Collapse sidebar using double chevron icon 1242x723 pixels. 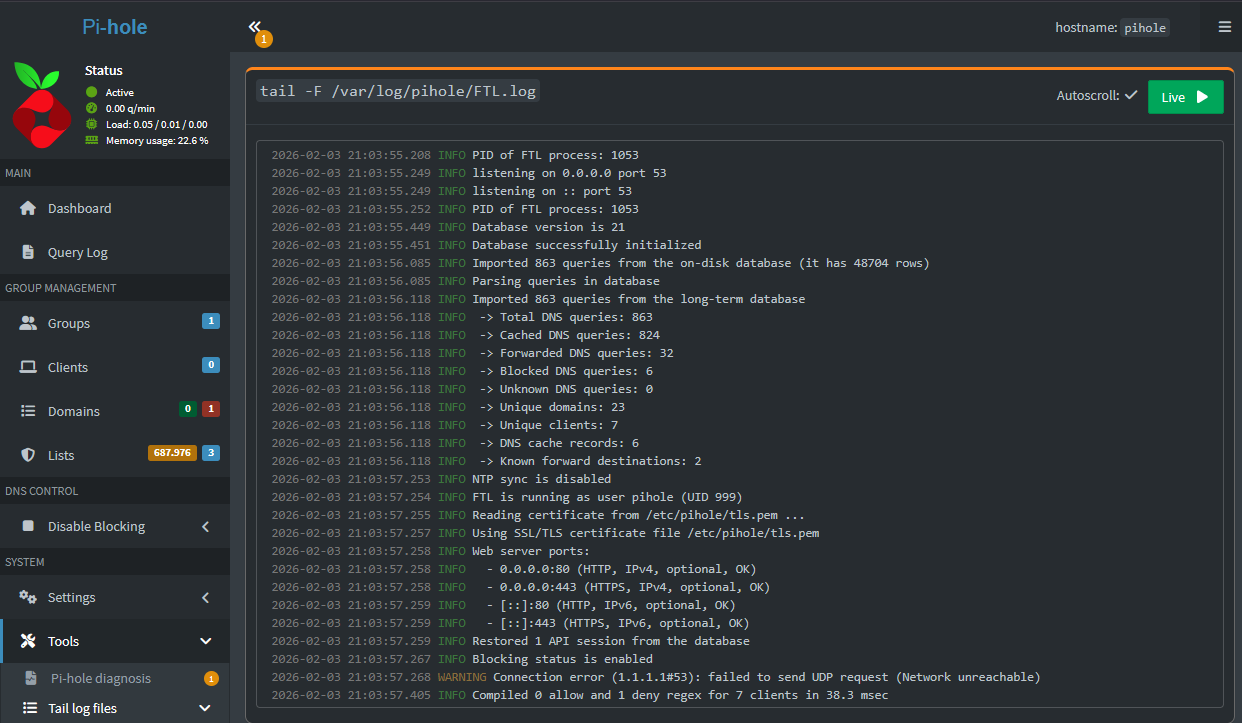point(255,28)
